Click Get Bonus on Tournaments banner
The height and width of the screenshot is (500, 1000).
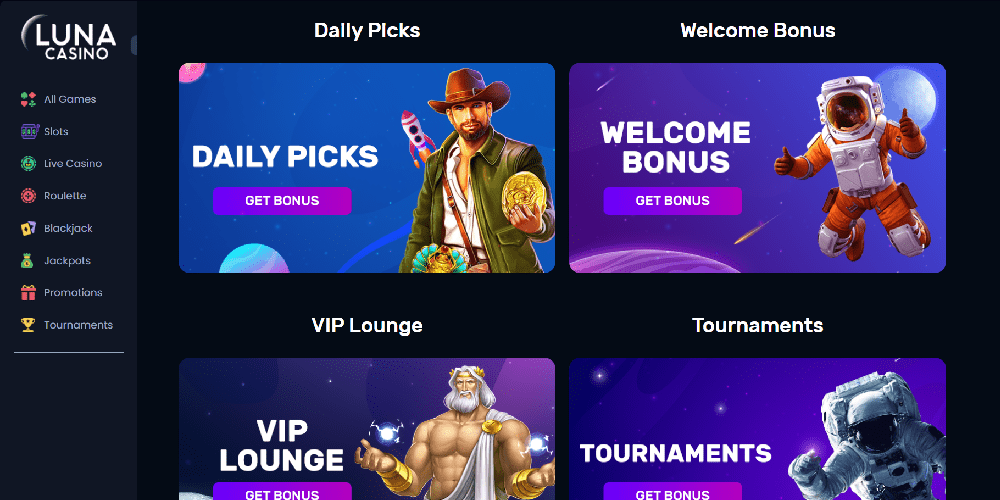[673, 492]
